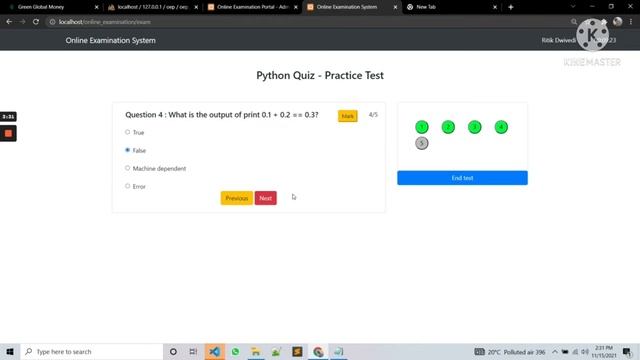Screen dimensions: 640x360
Task: Open the weather widget 20°C Polluted air
Action: click(x=510, y=352)
